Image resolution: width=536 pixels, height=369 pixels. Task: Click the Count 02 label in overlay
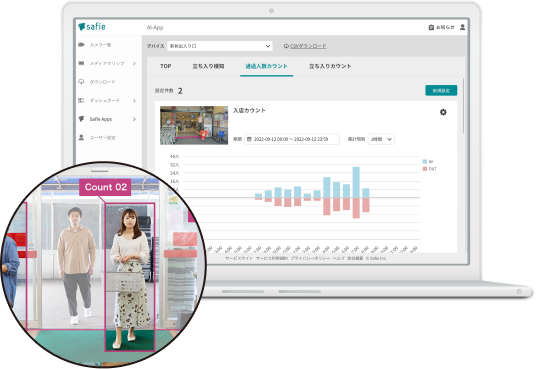click(105, 187)
